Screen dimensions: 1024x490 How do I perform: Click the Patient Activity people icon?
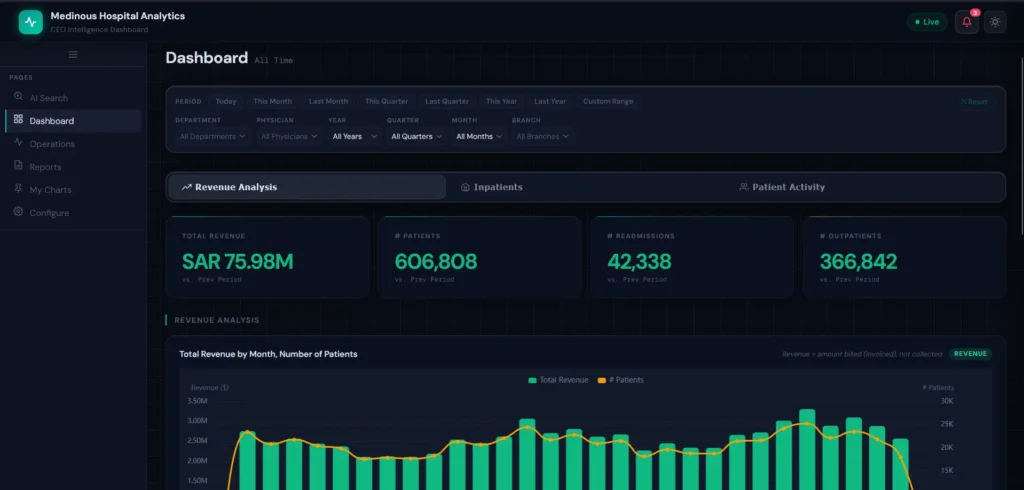tap(743, 187)
